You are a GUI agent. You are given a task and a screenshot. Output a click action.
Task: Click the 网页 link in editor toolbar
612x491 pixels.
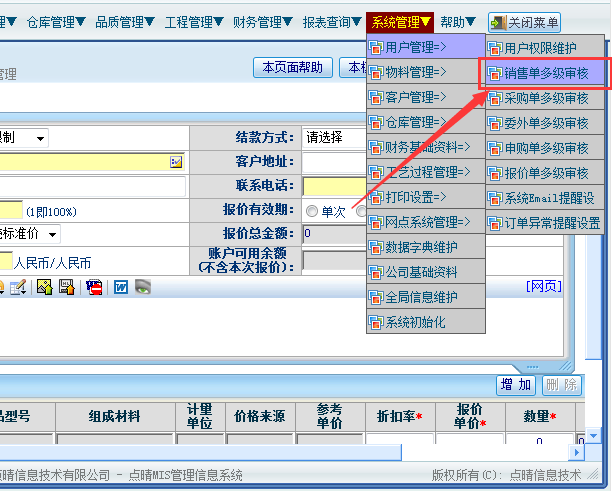[543, 286]
